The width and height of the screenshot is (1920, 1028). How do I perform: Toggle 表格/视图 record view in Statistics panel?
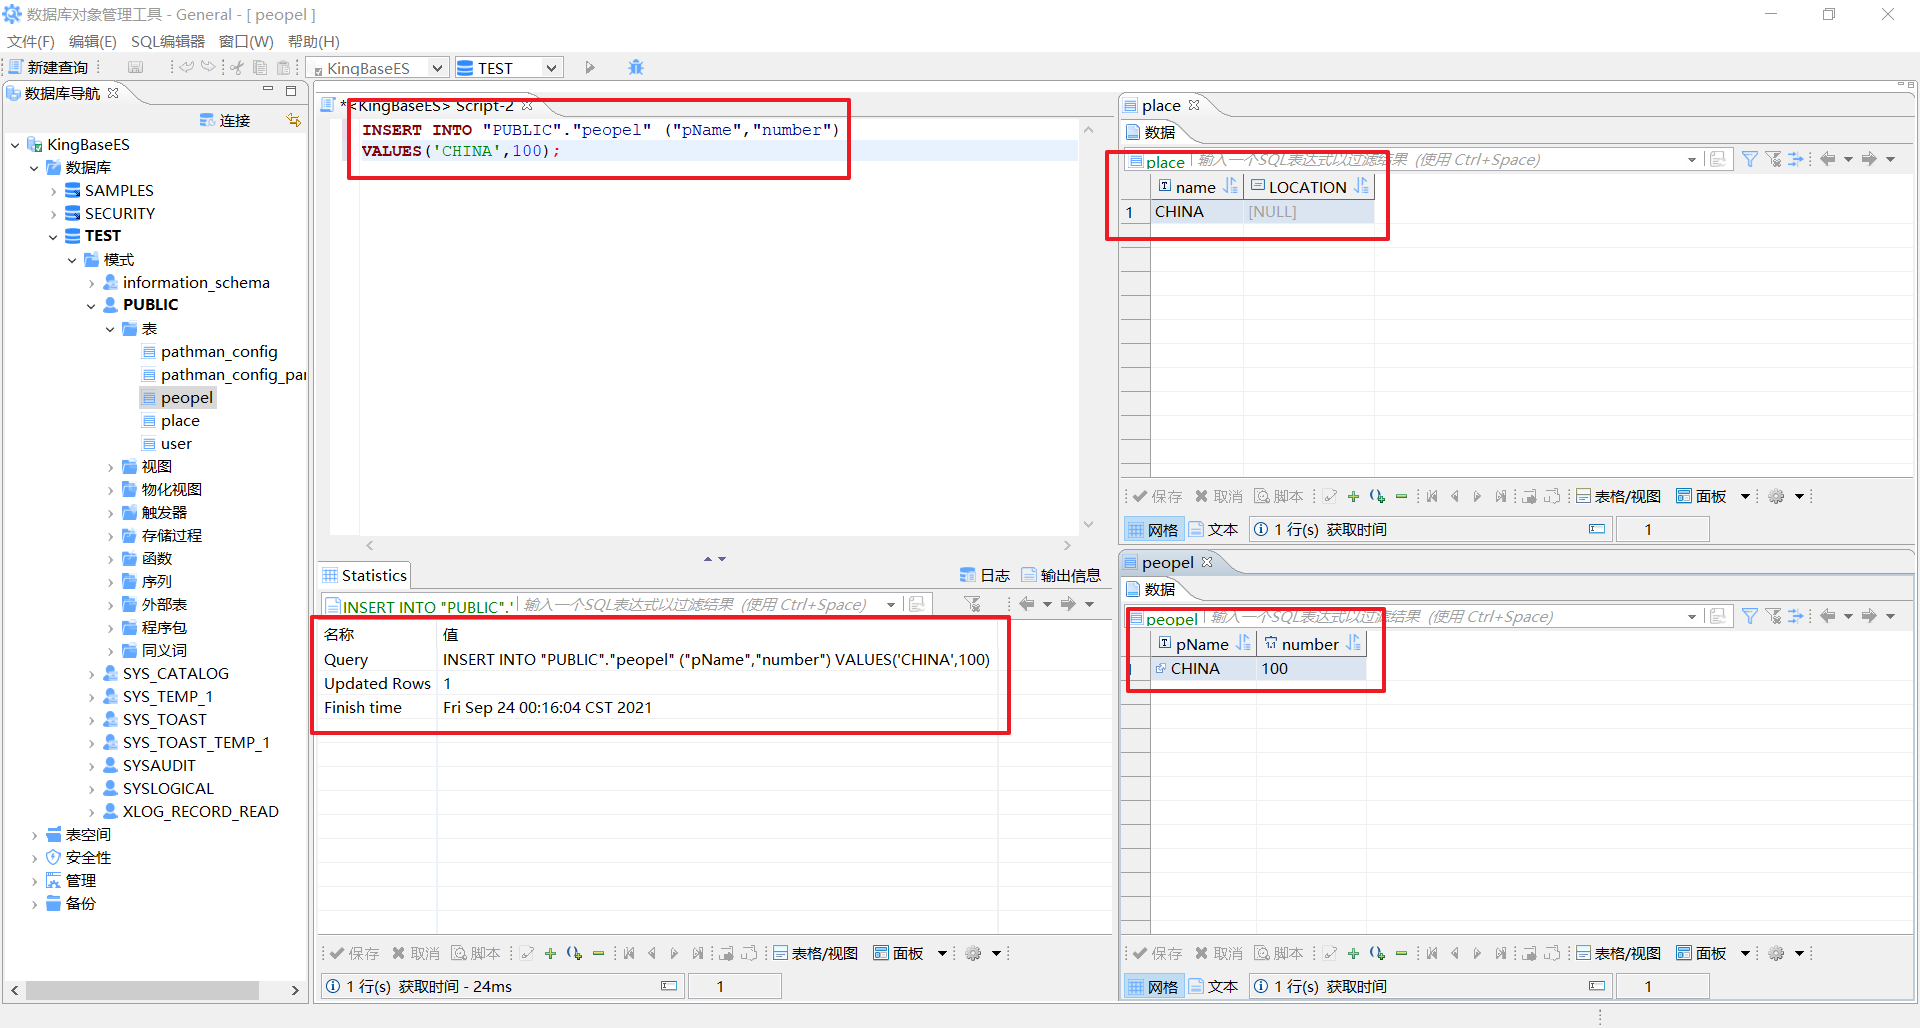[815, 954]
